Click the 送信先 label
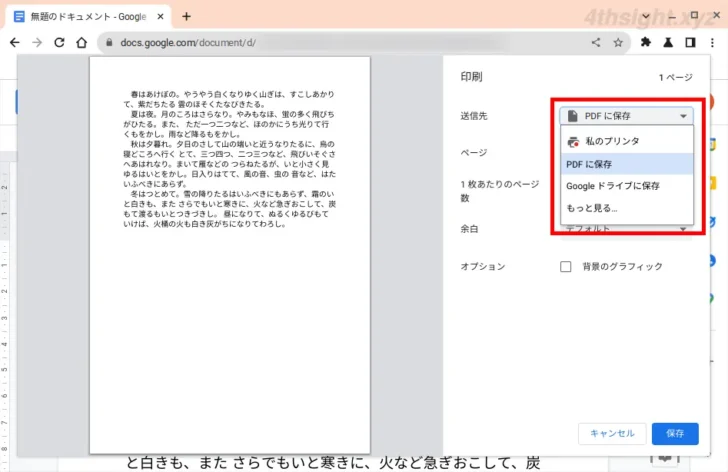The image size is (728, 472). pyautogui.click(x=474, y=116)
